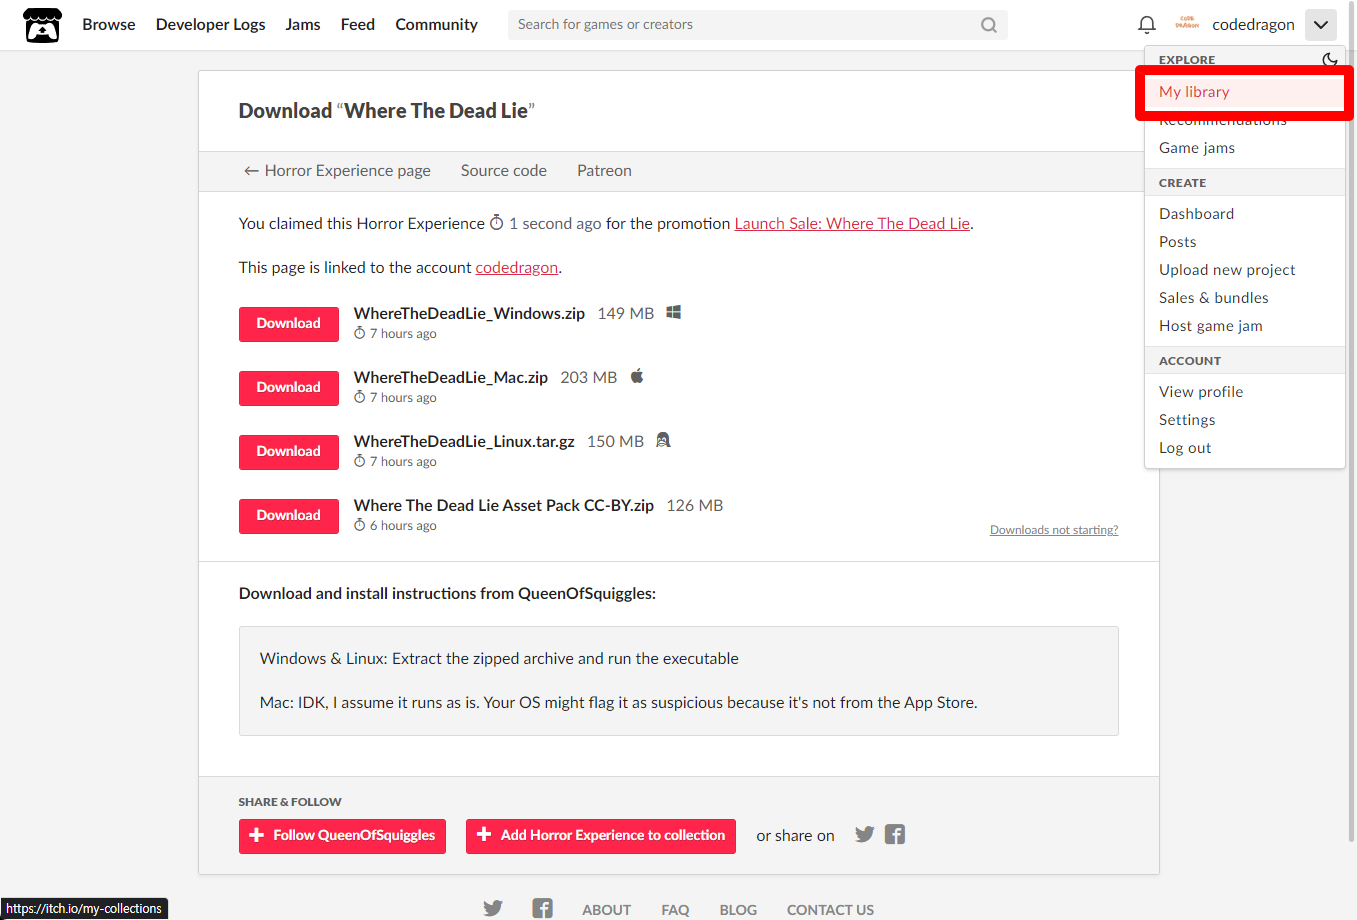Click the Windows platform icon
The height and width of the screenshot is (920, 1357).
point(674,312)
